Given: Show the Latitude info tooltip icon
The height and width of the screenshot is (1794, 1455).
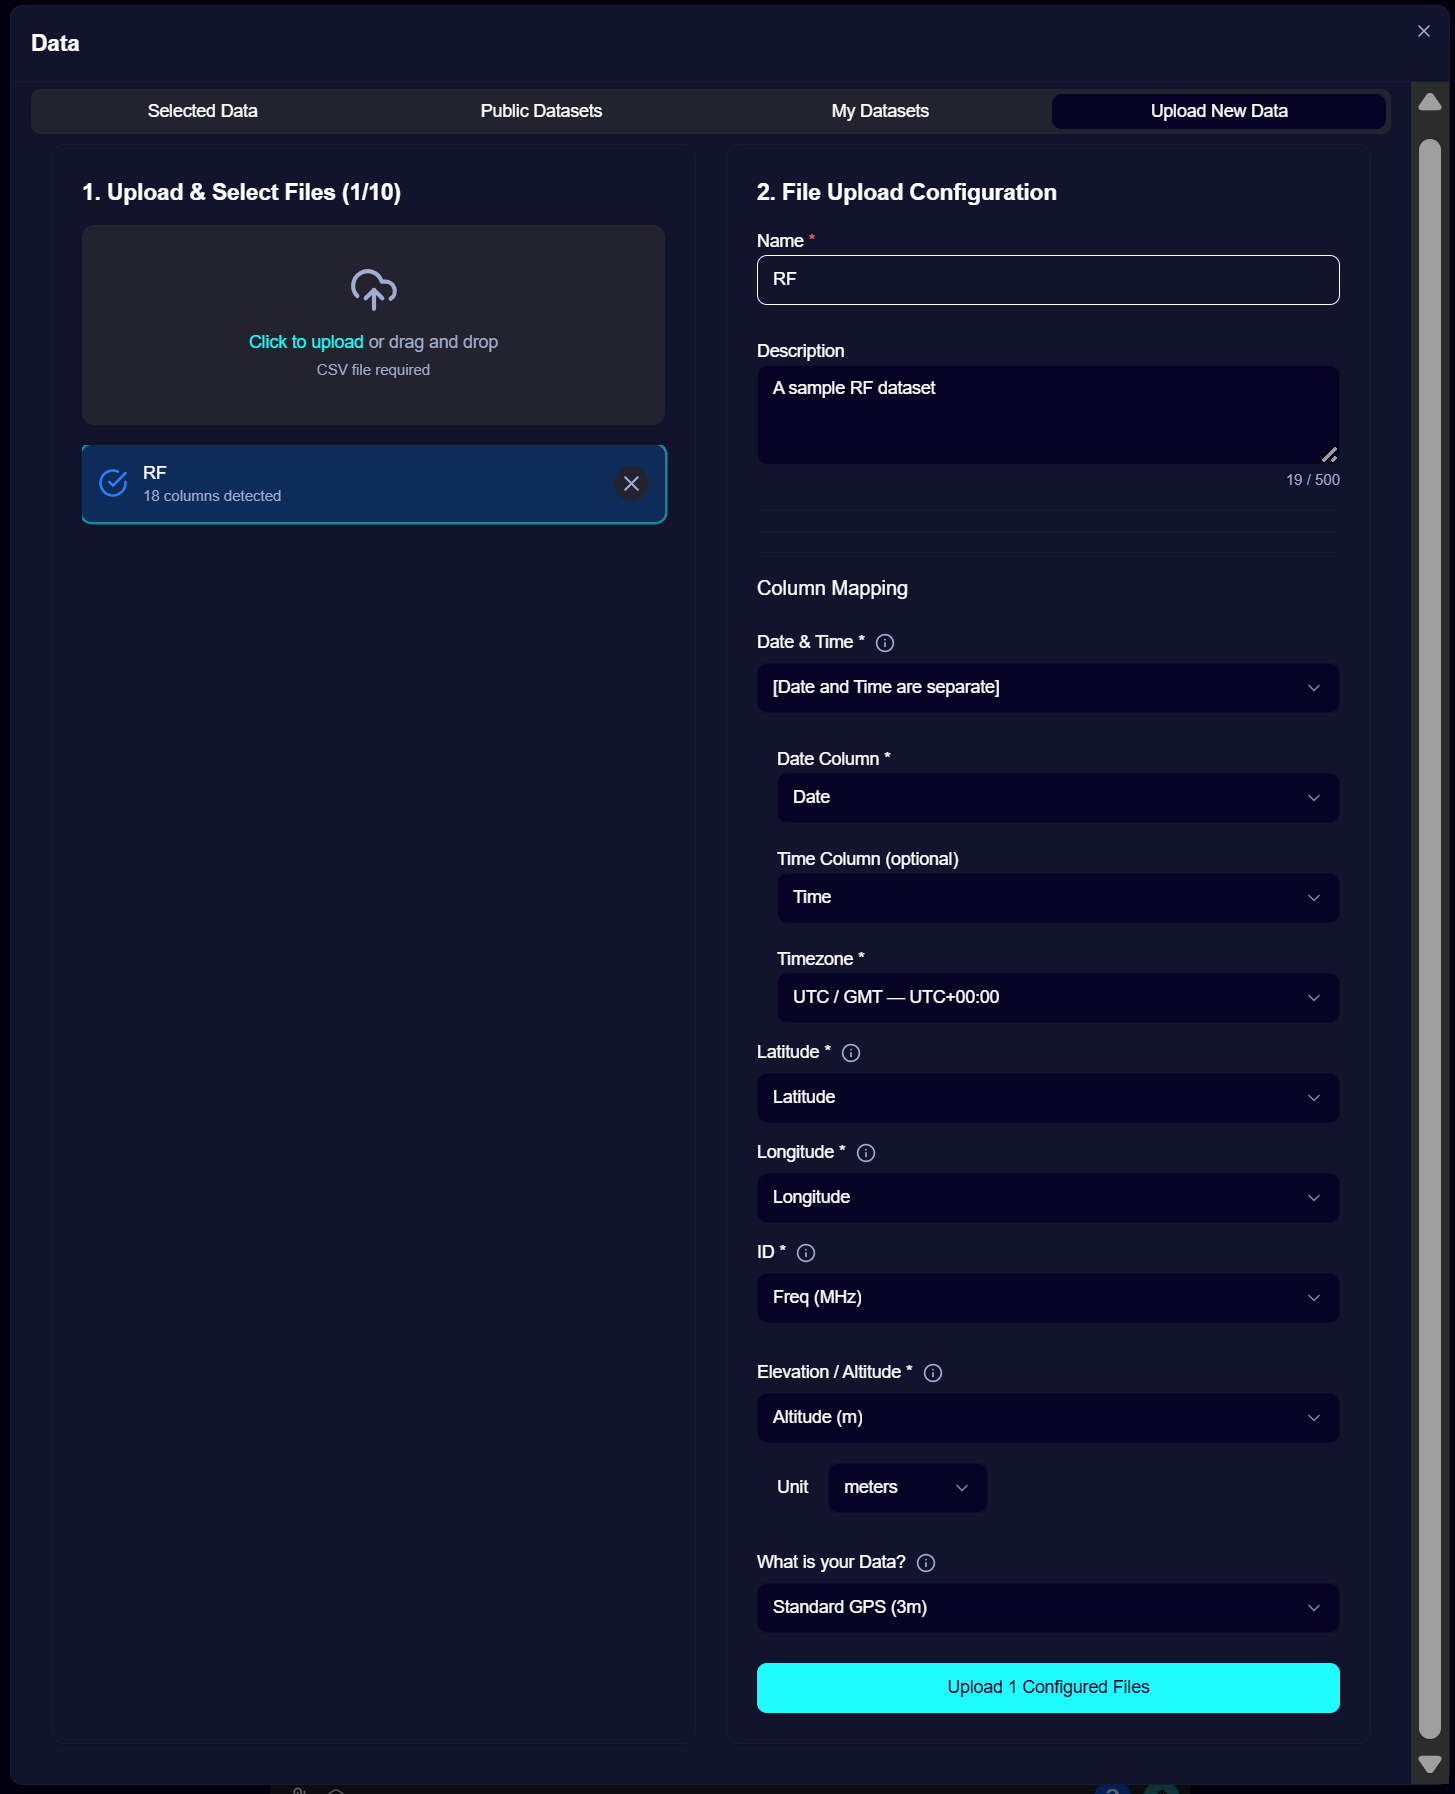Looking at the screenshot, I should 851,1053.
